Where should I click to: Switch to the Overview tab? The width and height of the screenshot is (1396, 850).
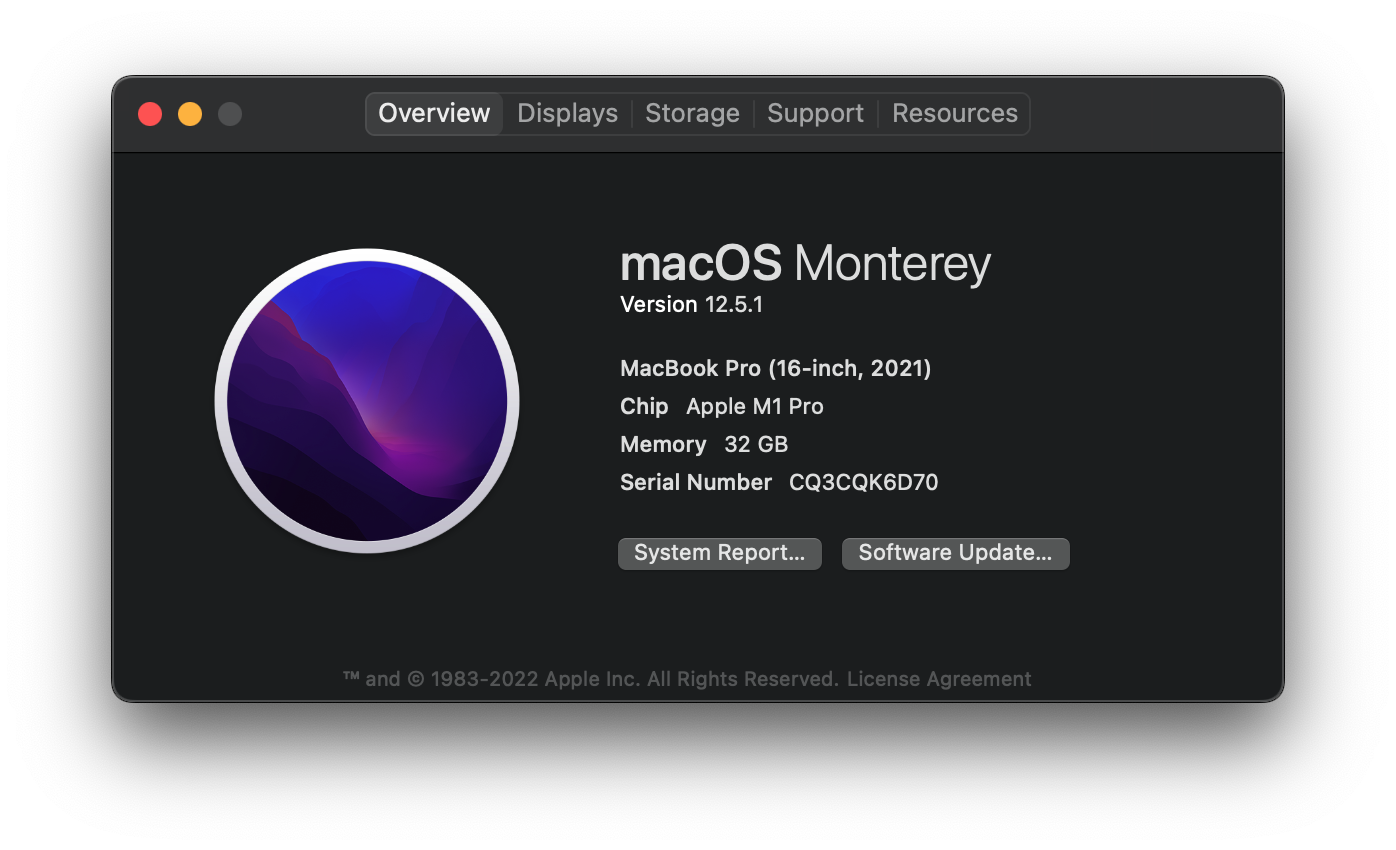click(434, 113)
